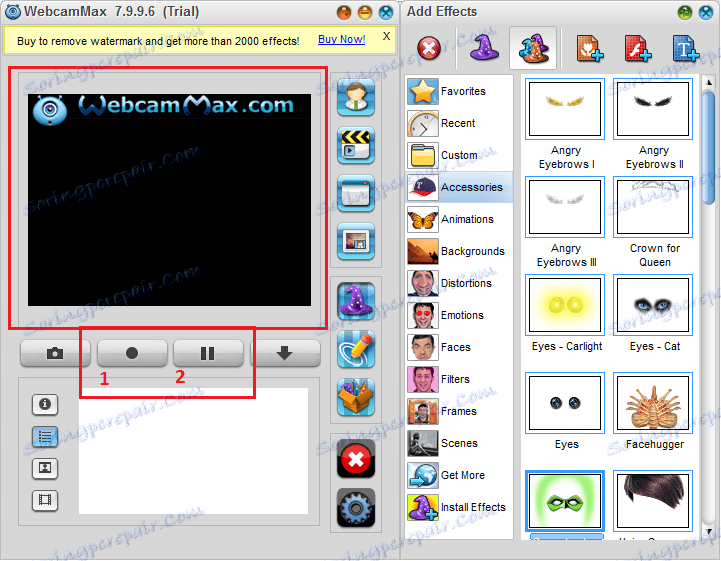Click the orange pin button on the WebcamMax title bar
The height and width of the screenshot is (561, 721).
[343, 12]
